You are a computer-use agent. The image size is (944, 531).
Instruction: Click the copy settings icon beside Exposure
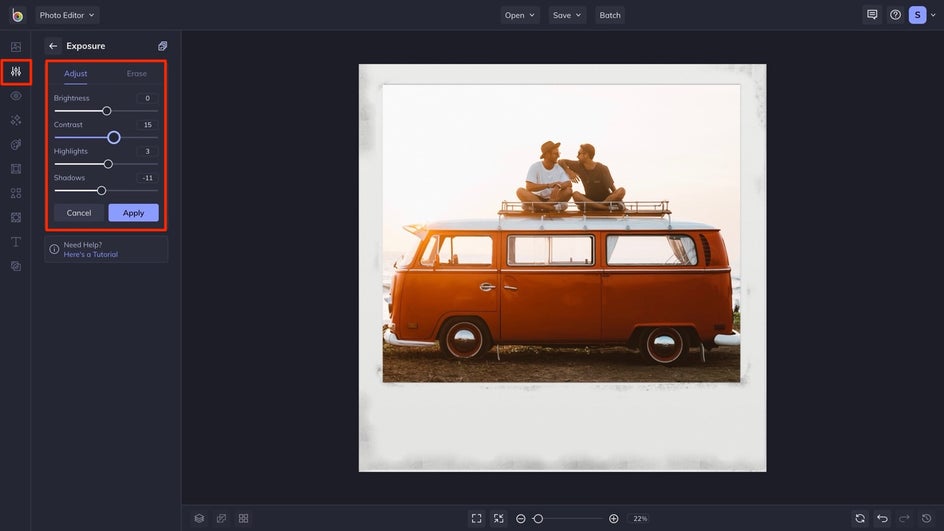pos(163,46)
